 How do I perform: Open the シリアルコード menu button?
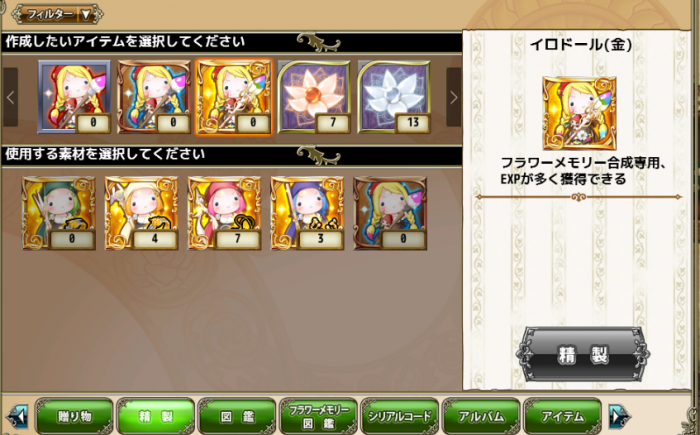(400, 416)
